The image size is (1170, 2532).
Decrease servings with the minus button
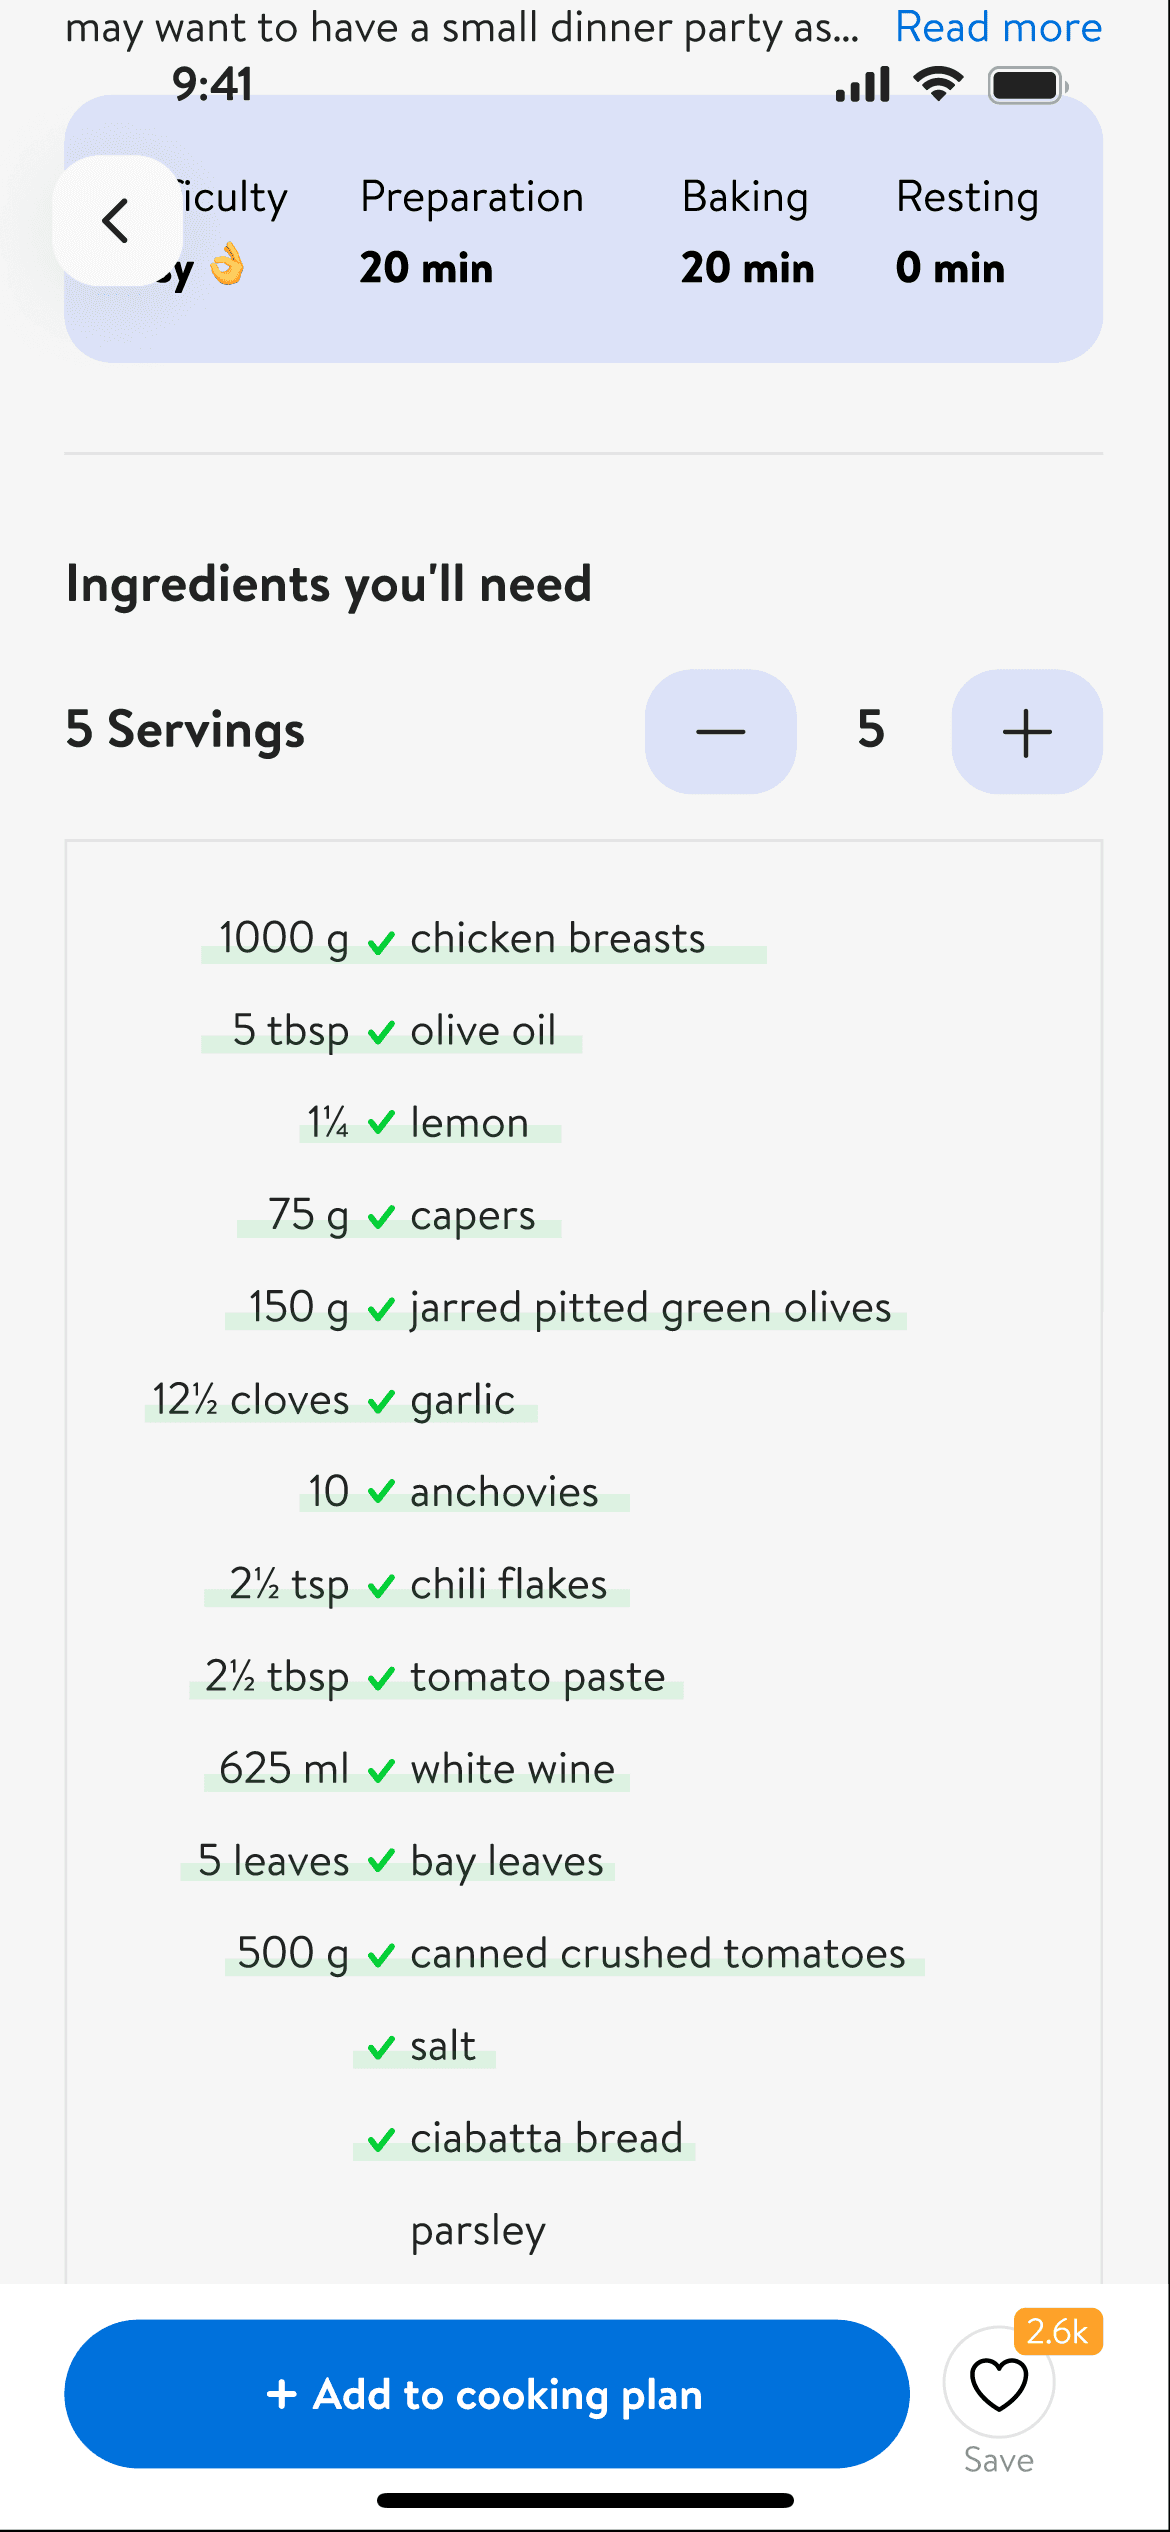click(x=720, y=731)
